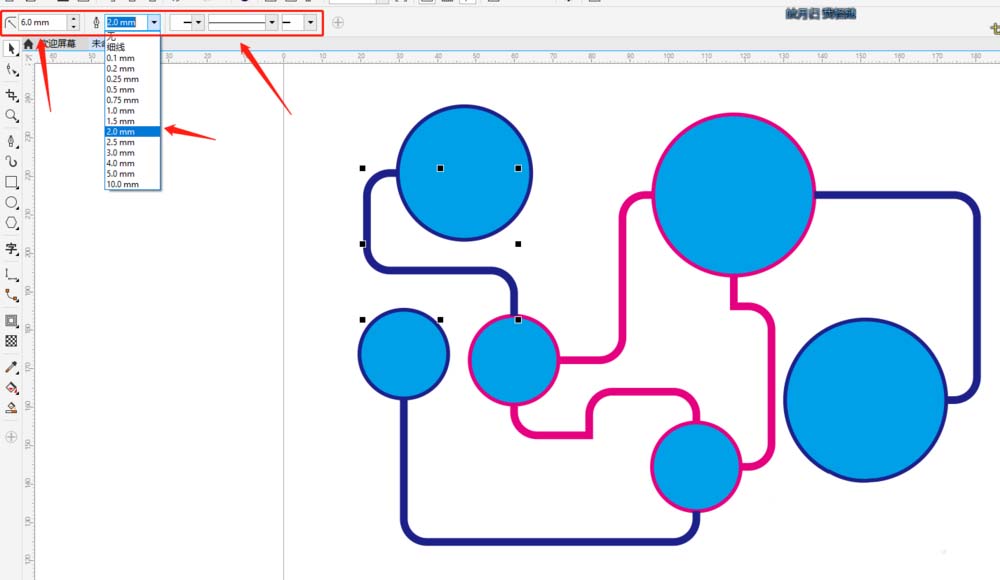Click the large dark-outlined right circle
The height and width of the screenshot is (580, 1000).
(865, 400)
